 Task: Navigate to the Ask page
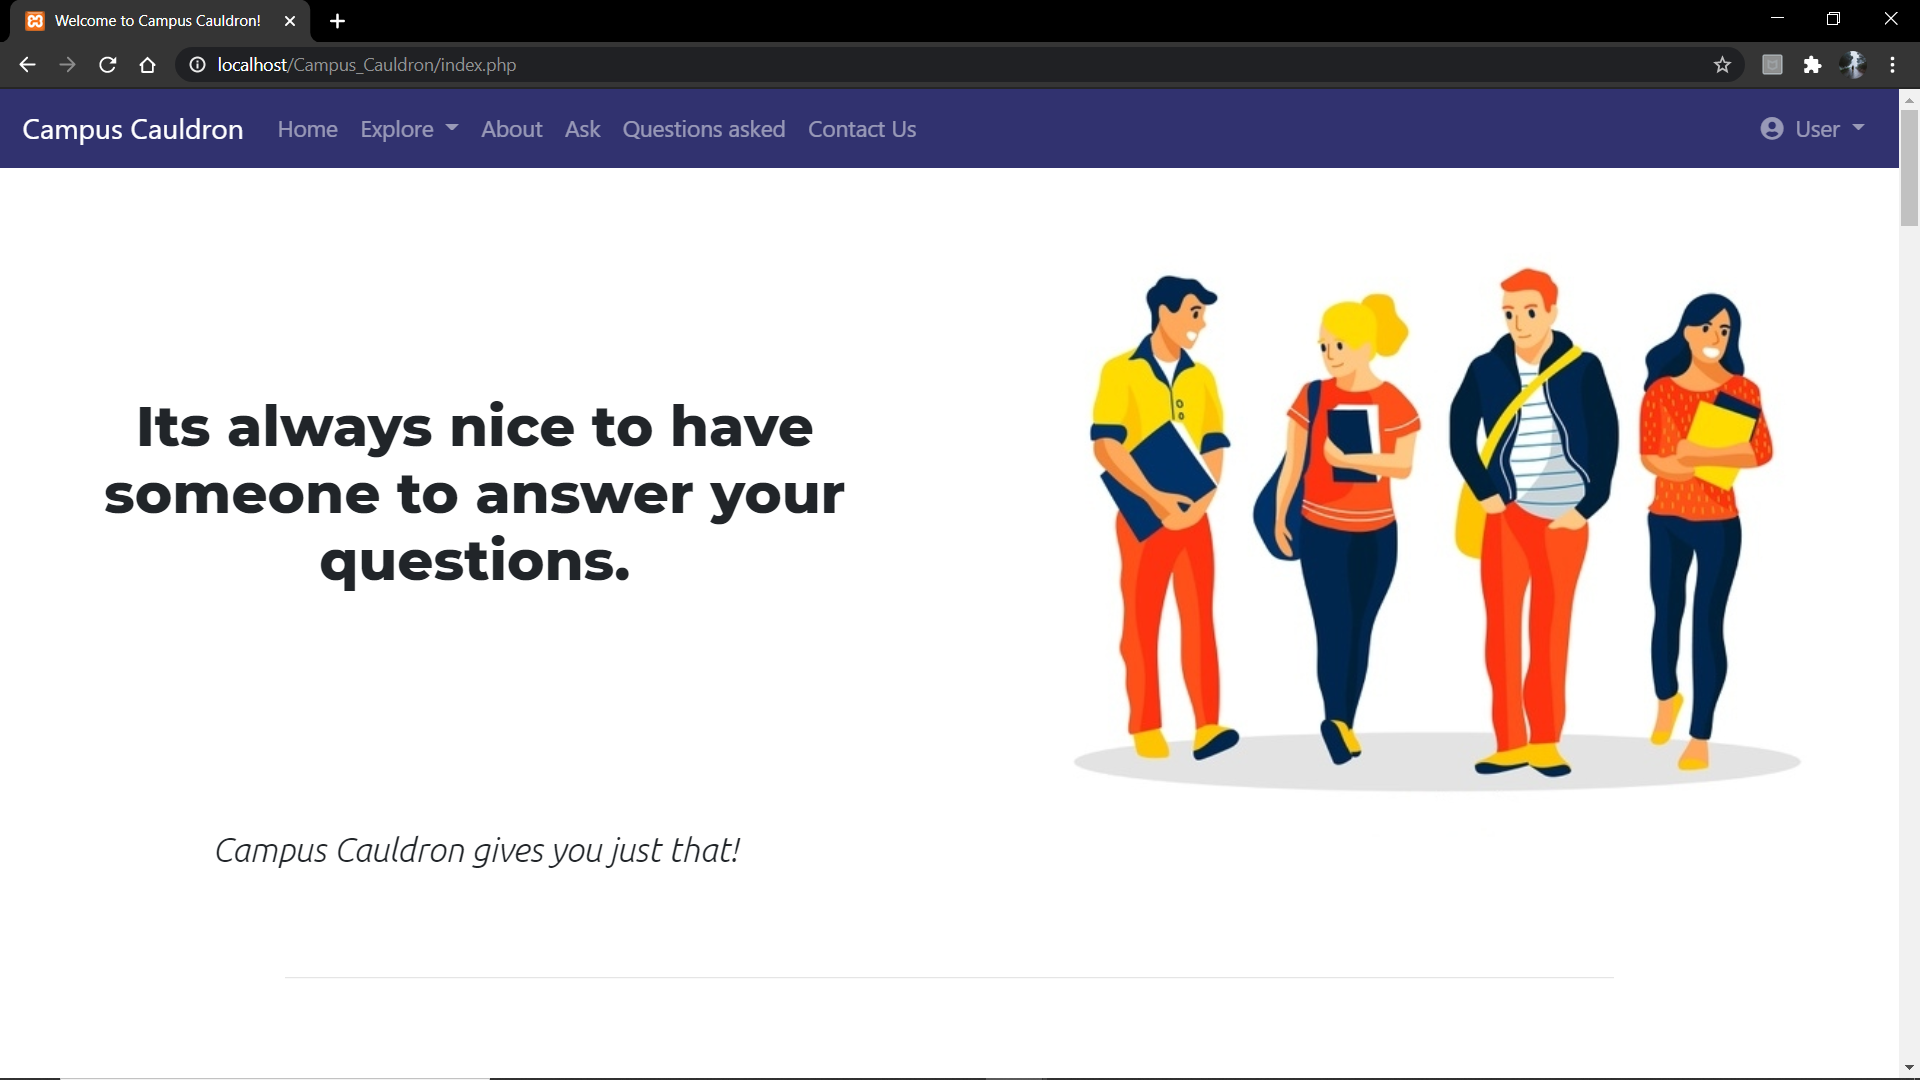tap(582, 129)
